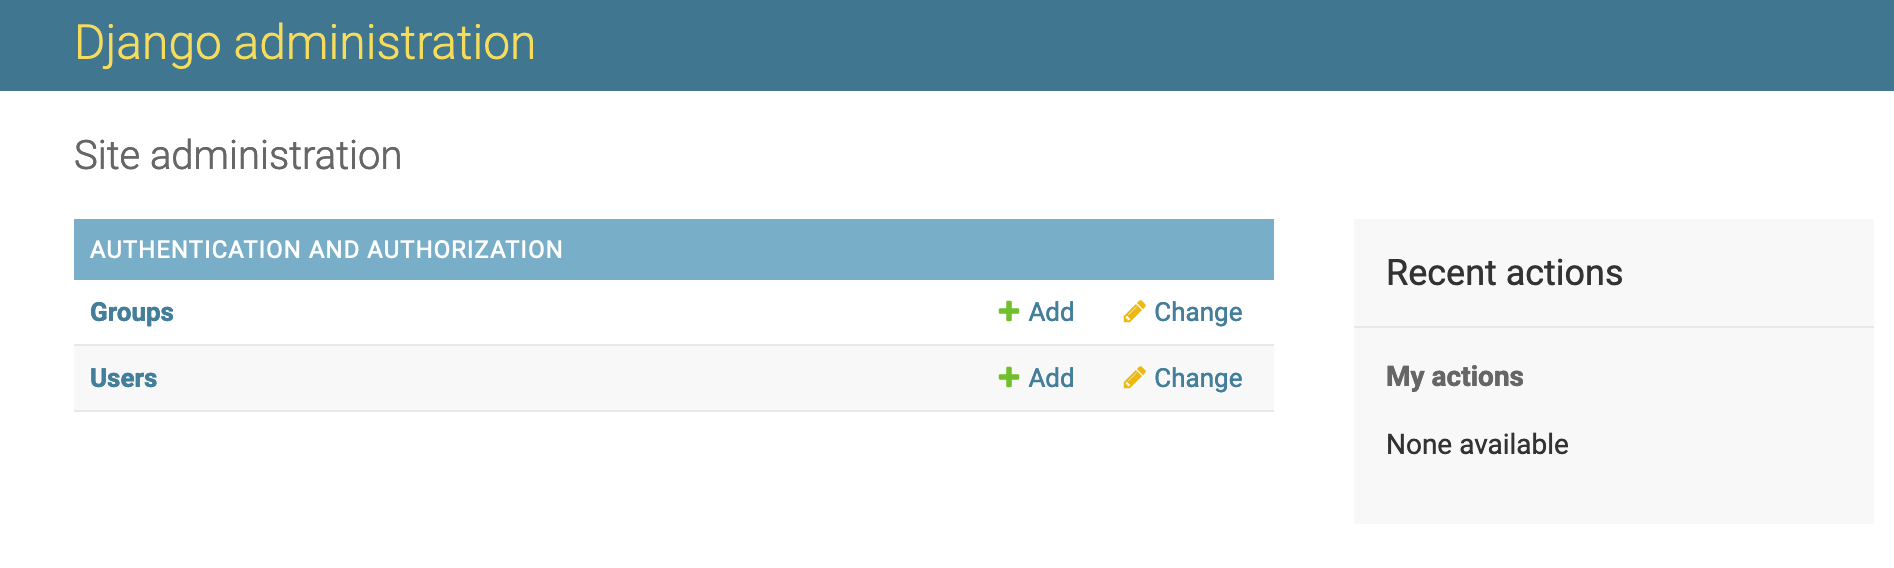Click the green plus icon for Groups
This screenshot has height=568, width=1894.
tap(1008, 312)
